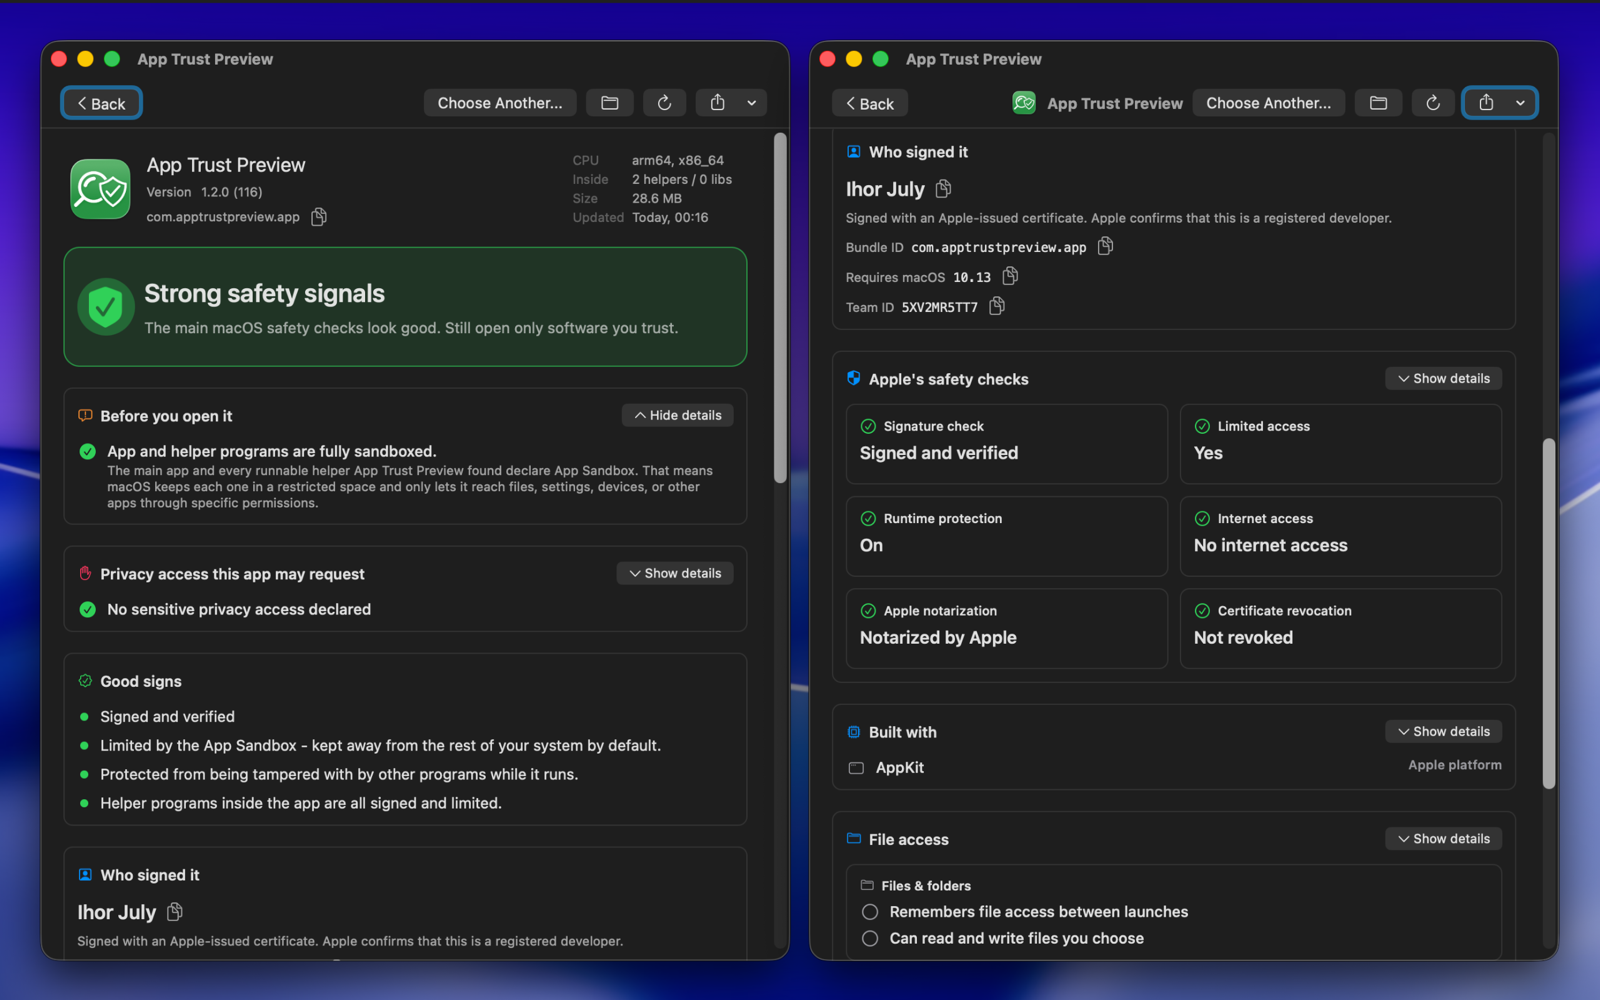
Task: Open Runtime protection card
Action: (x=1007, y=536)
